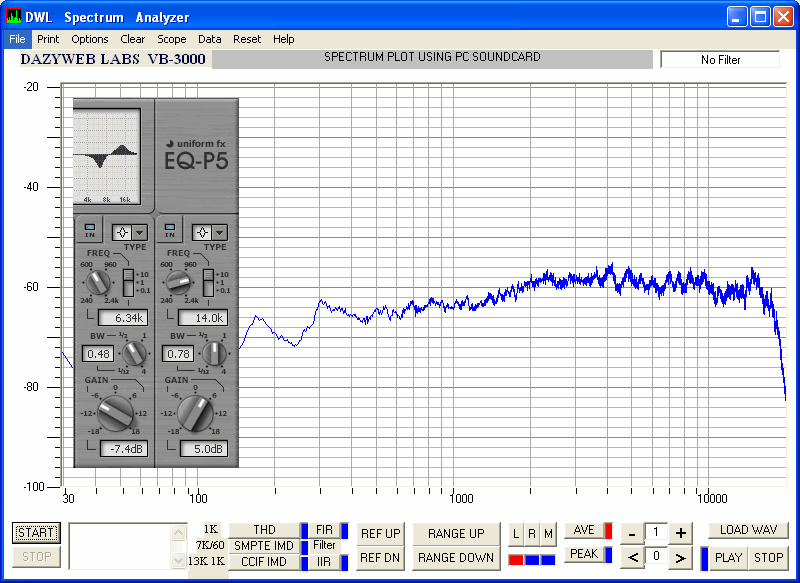The height and width of the screenshot is (583, 800).
Task: Click the BW value field showing 0.48
Action: 98,353
